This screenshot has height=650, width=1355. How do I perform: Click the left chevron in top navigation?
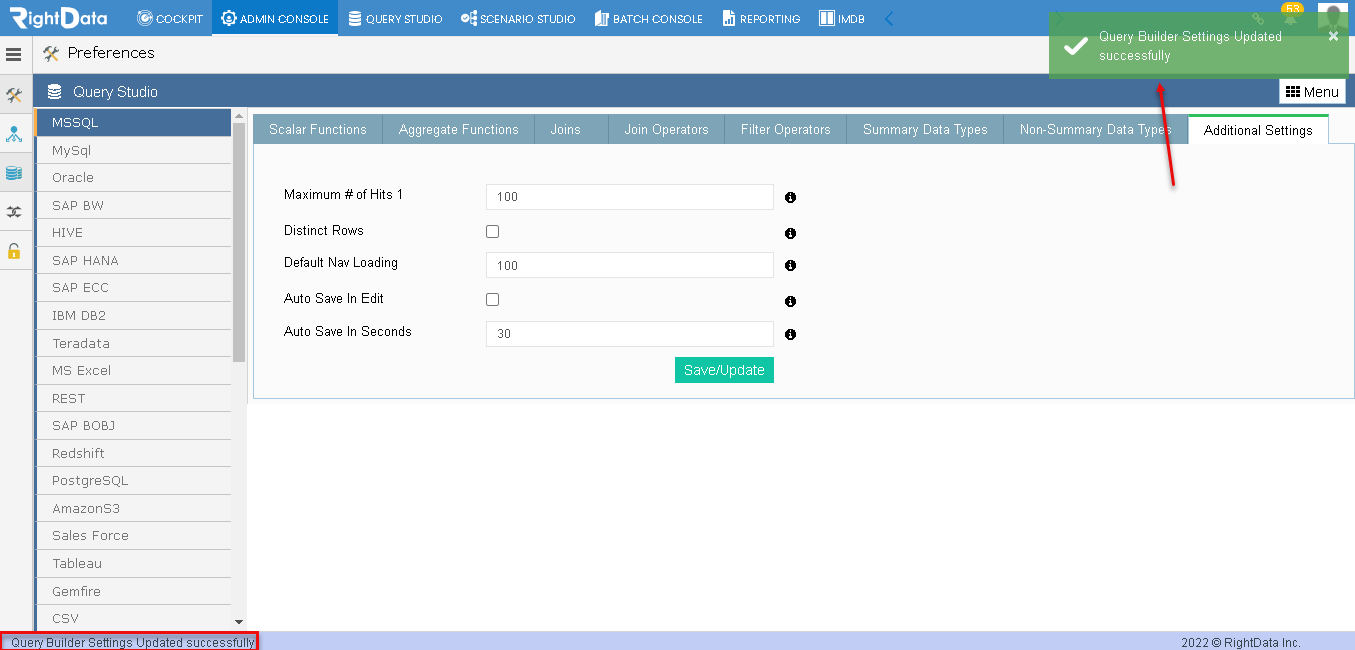coord(889,18)
